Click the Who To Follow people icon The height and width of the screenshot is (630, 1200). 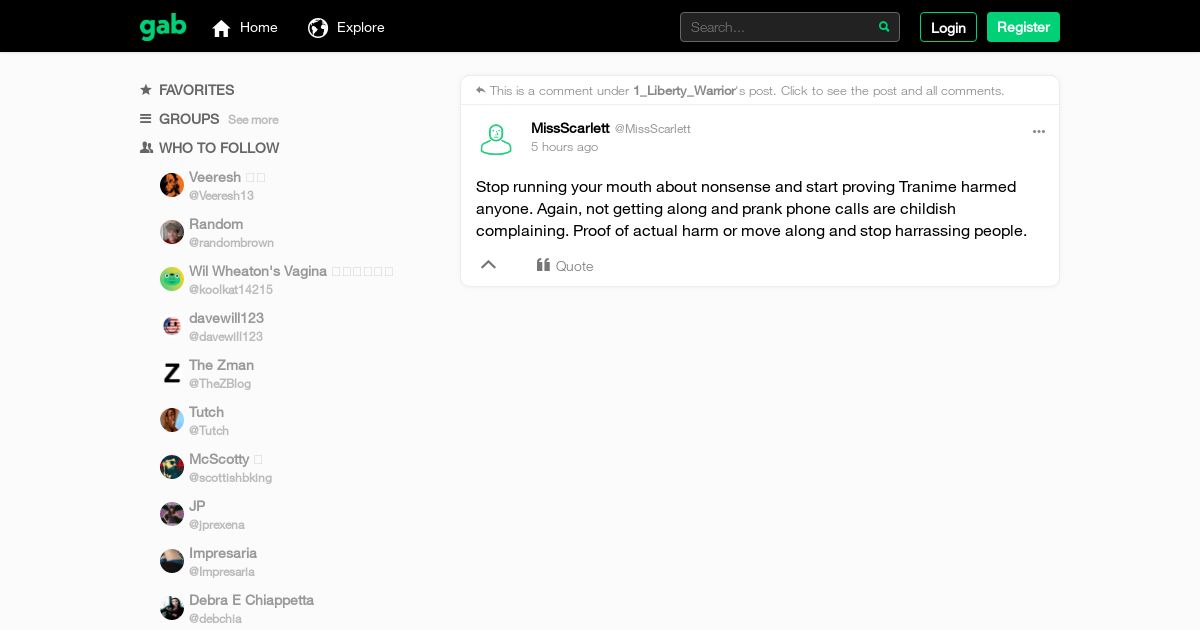pos(146,148)
